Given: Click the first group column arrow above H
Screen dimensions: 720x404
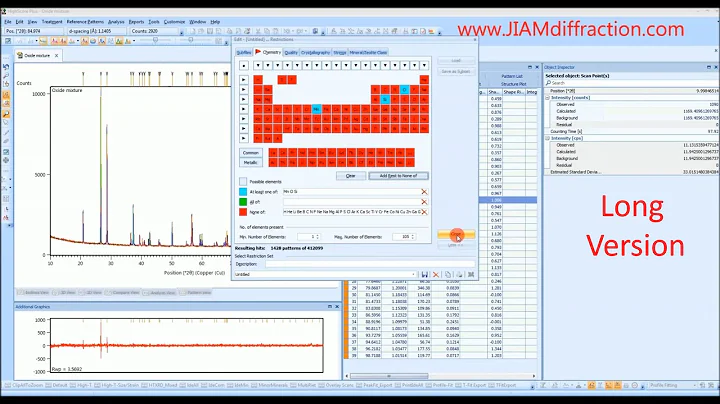Looking at the screenshot, I should [x=258, y=66].
